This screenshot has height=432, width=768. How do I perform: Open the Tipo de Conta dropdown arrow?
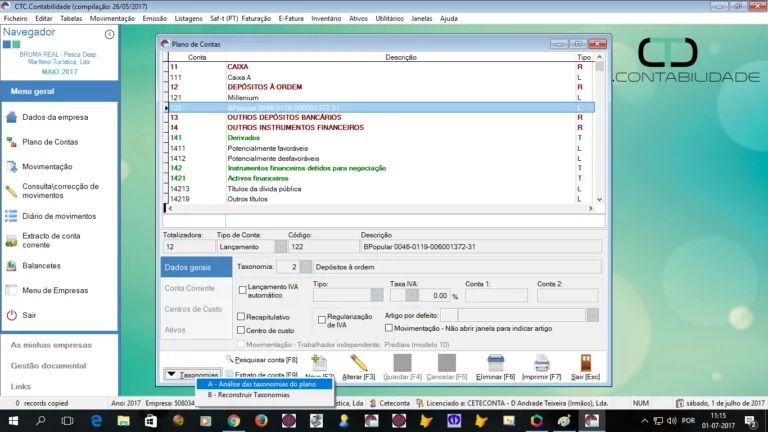click(281, 246)
